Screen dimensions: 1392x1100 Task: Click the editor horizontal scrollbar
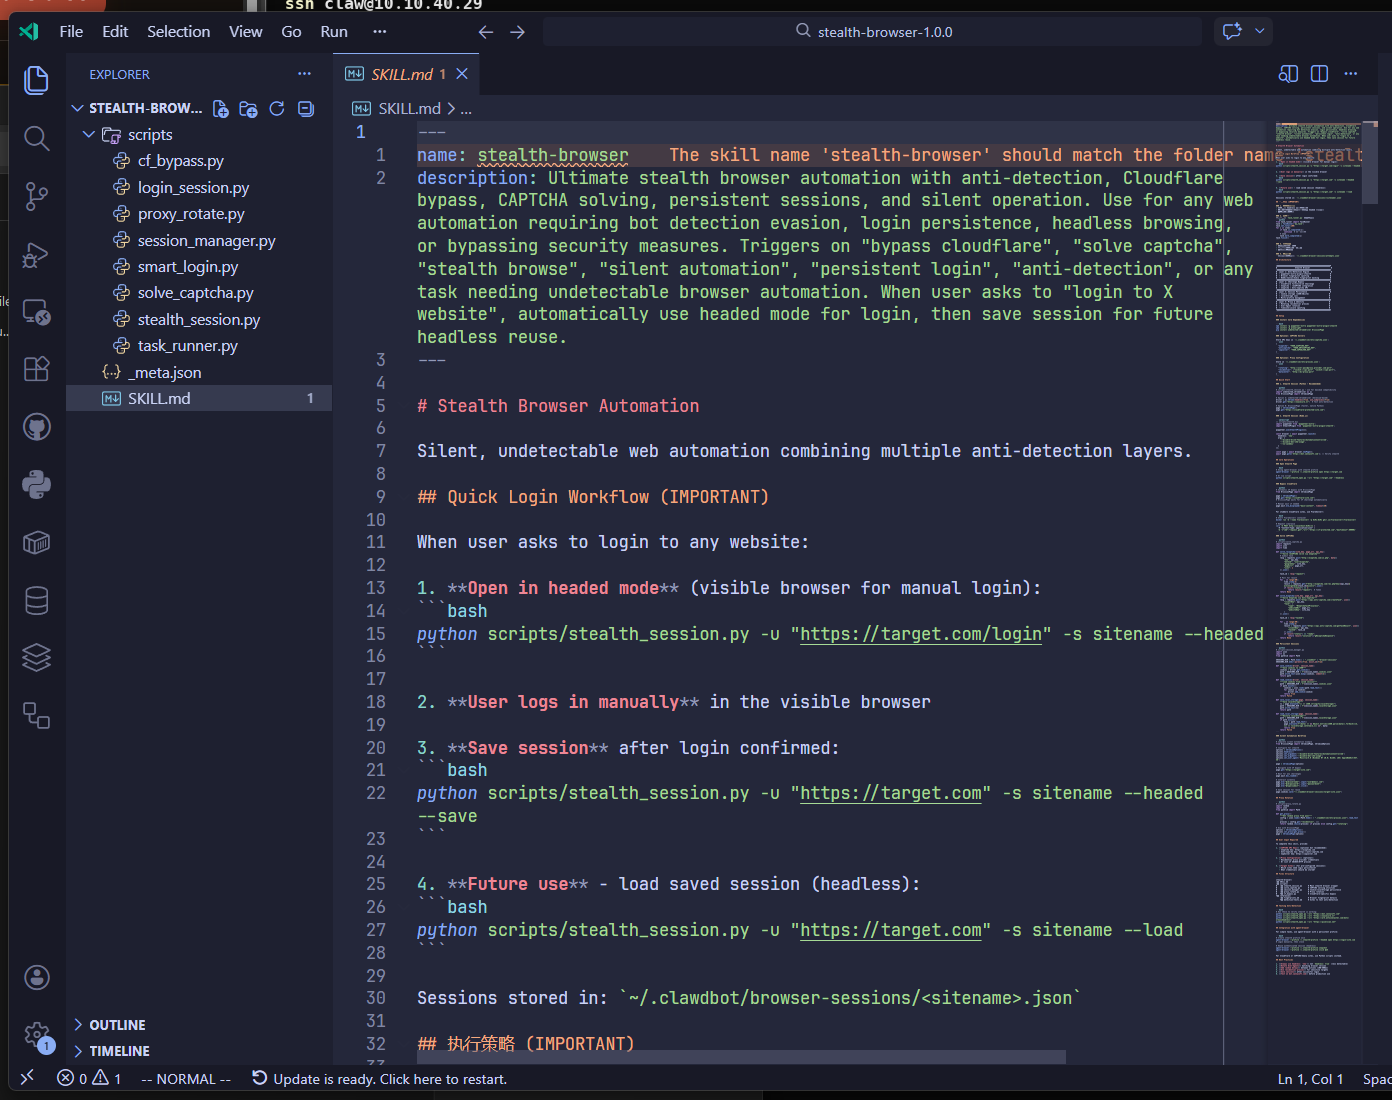(741, 1057)
